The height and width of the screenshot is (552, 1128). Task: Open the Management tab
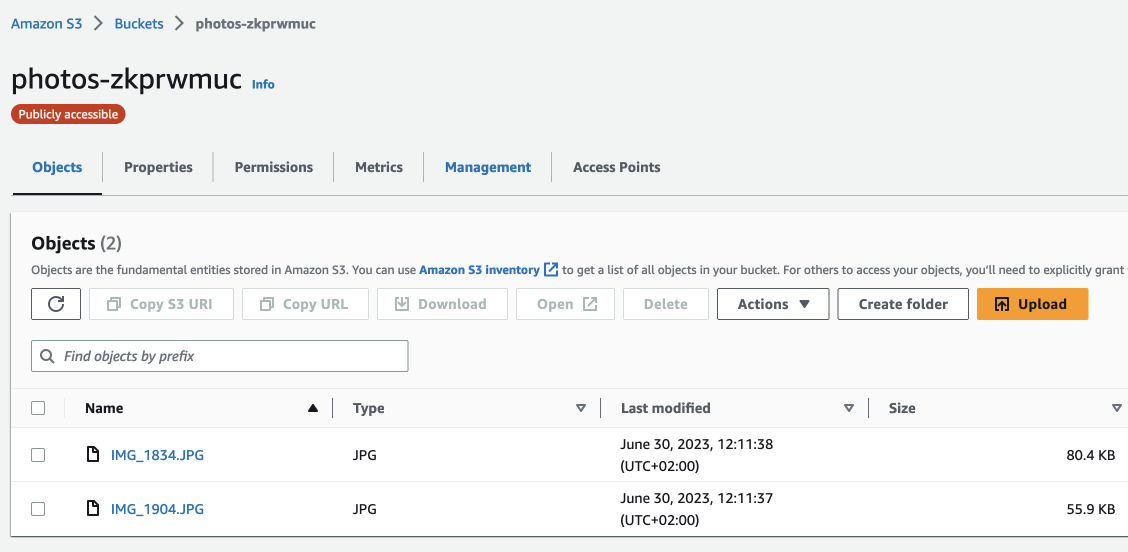[488, 167]
